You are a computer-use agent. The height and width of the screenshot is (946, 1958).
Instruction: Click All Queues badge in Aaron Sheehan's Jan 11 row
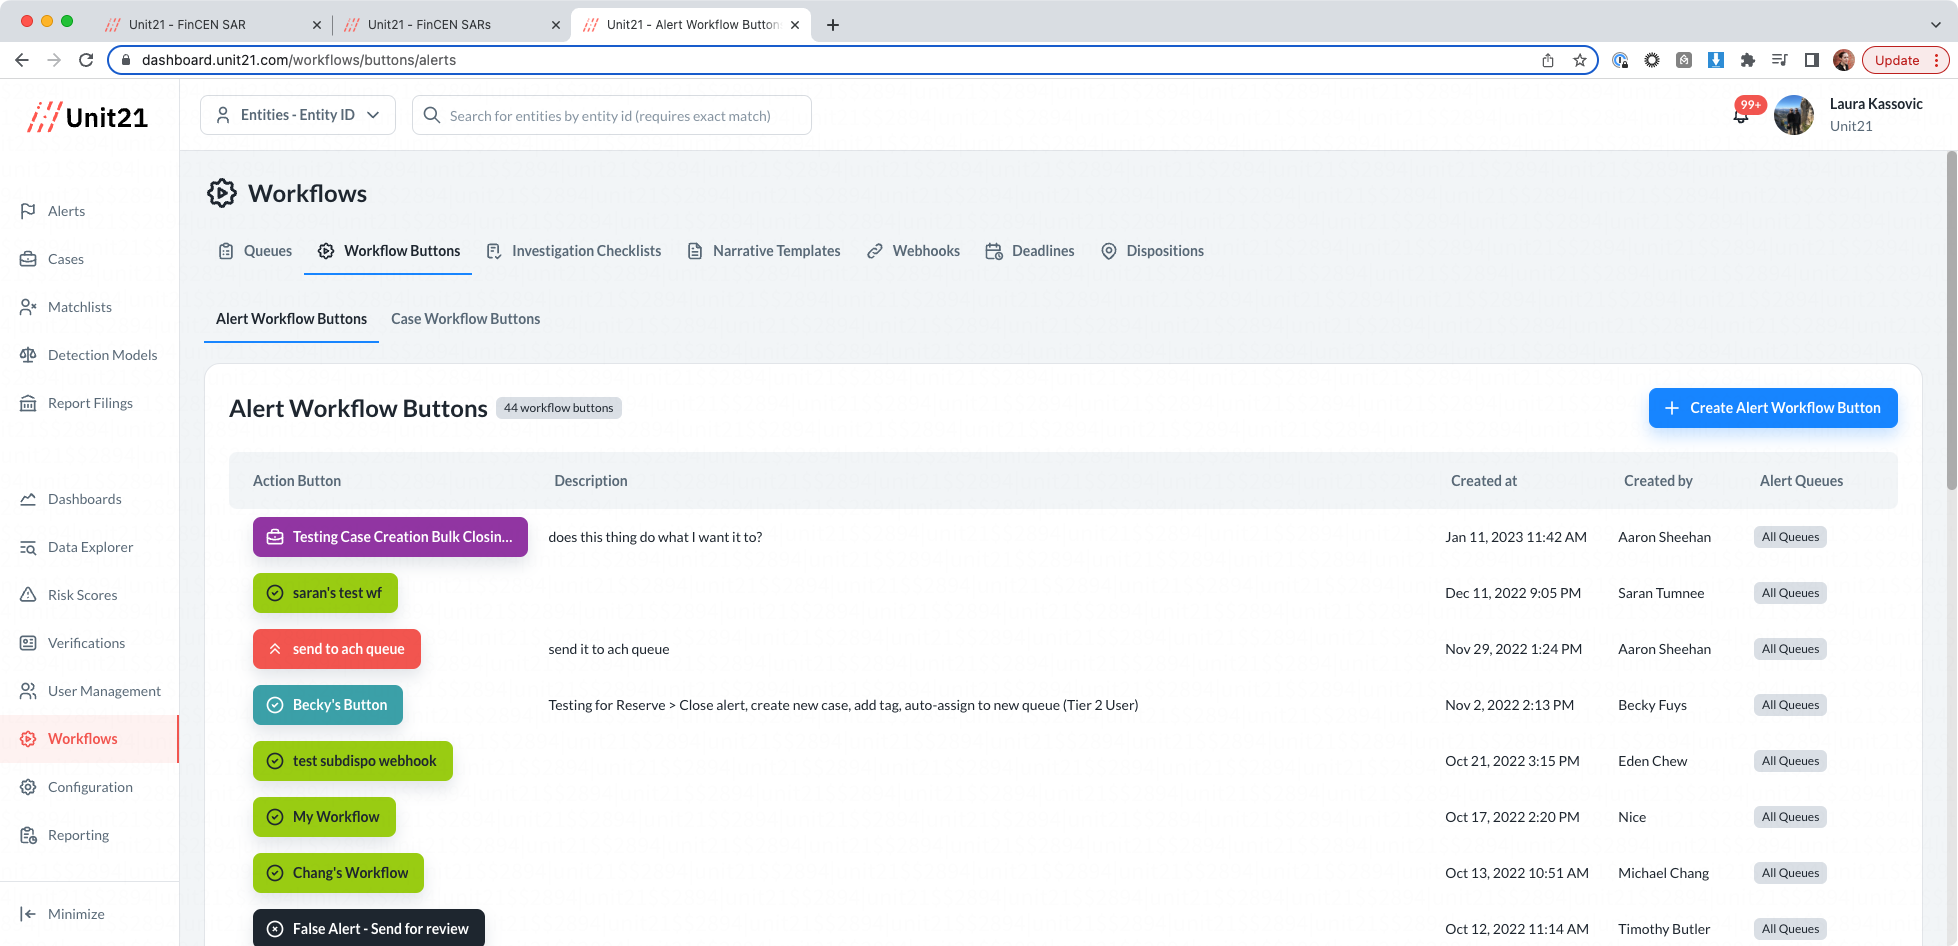pos(1790,537)
